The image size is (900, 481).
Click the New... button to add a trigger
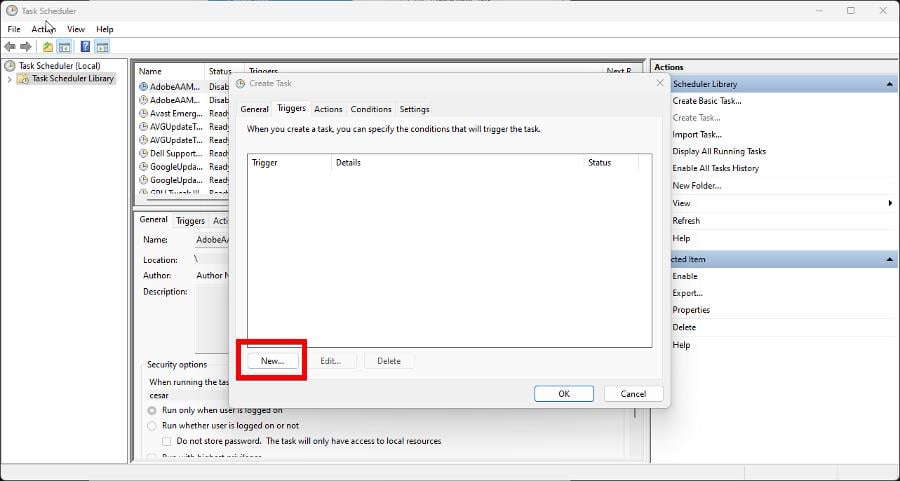(x=273, y=361)
